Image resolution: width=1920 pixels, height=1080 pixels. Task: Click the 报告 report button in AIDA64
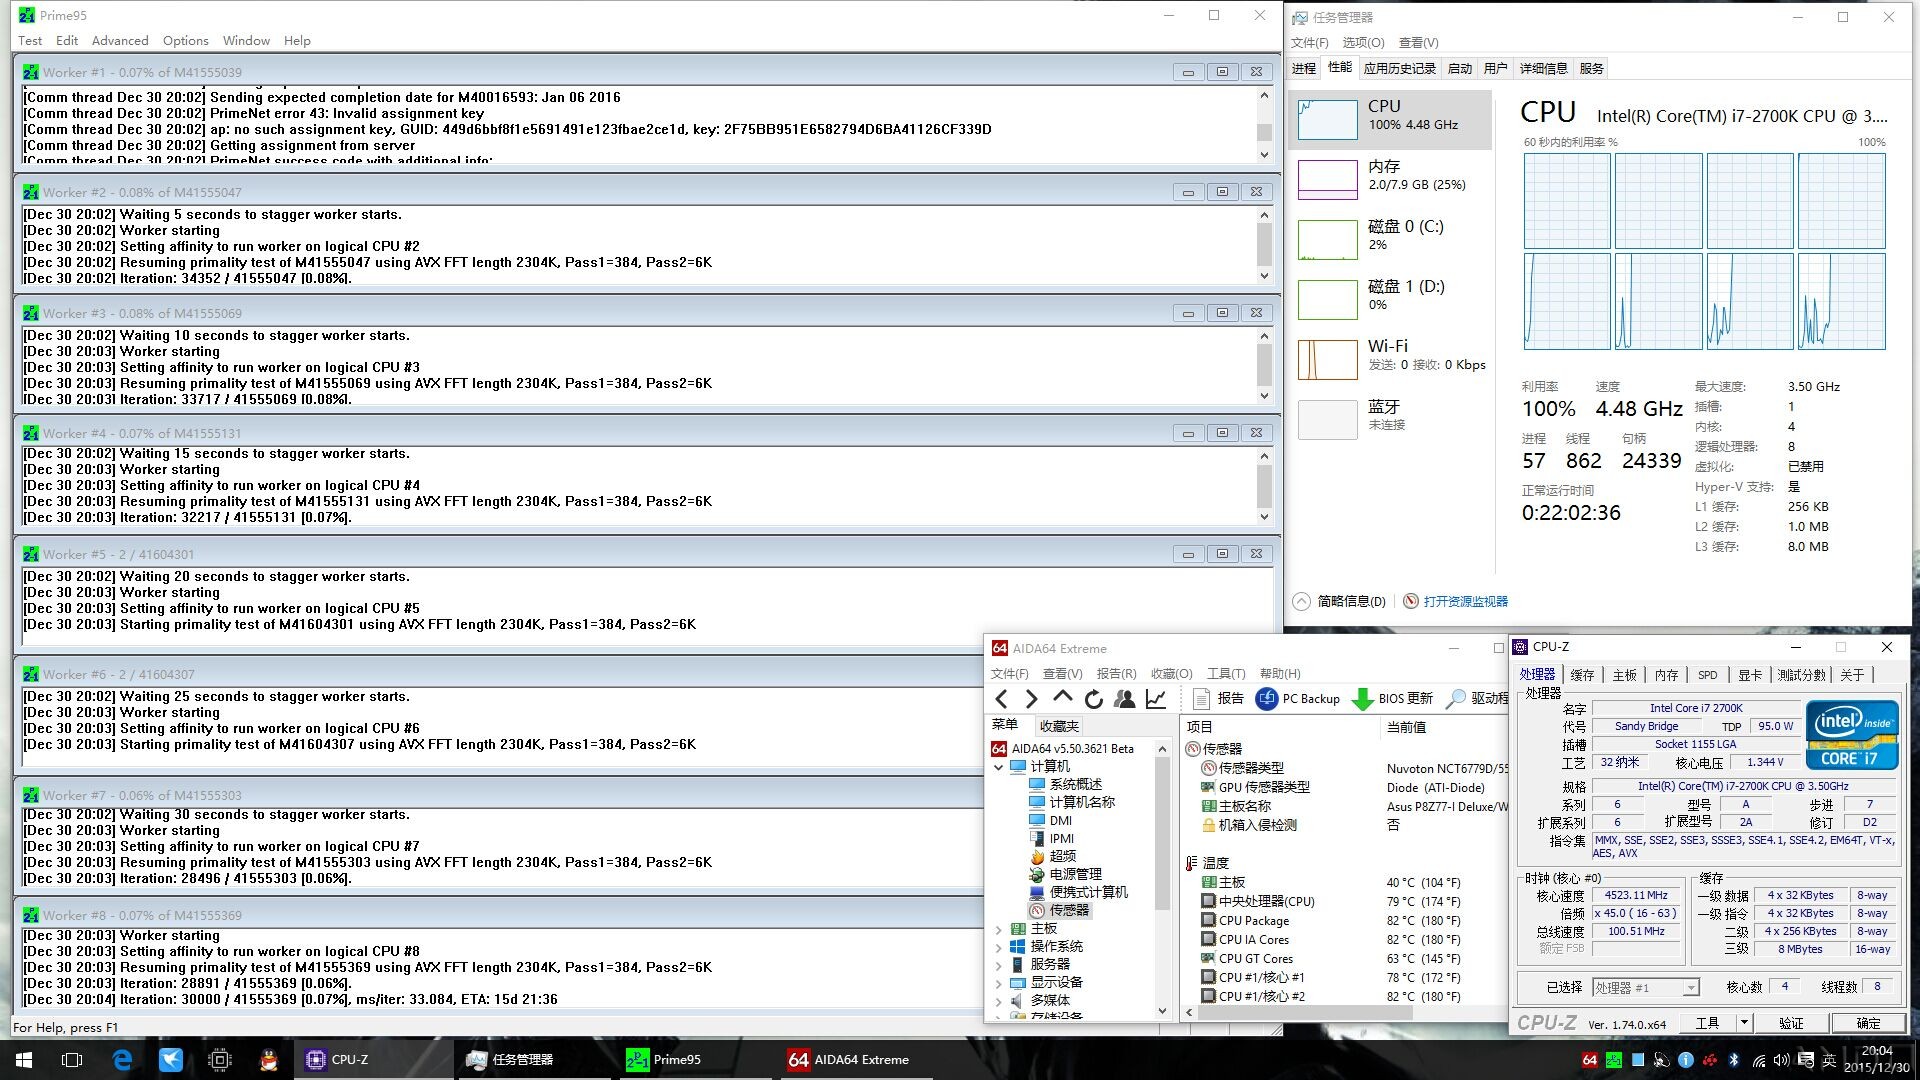click(1218, 699)
